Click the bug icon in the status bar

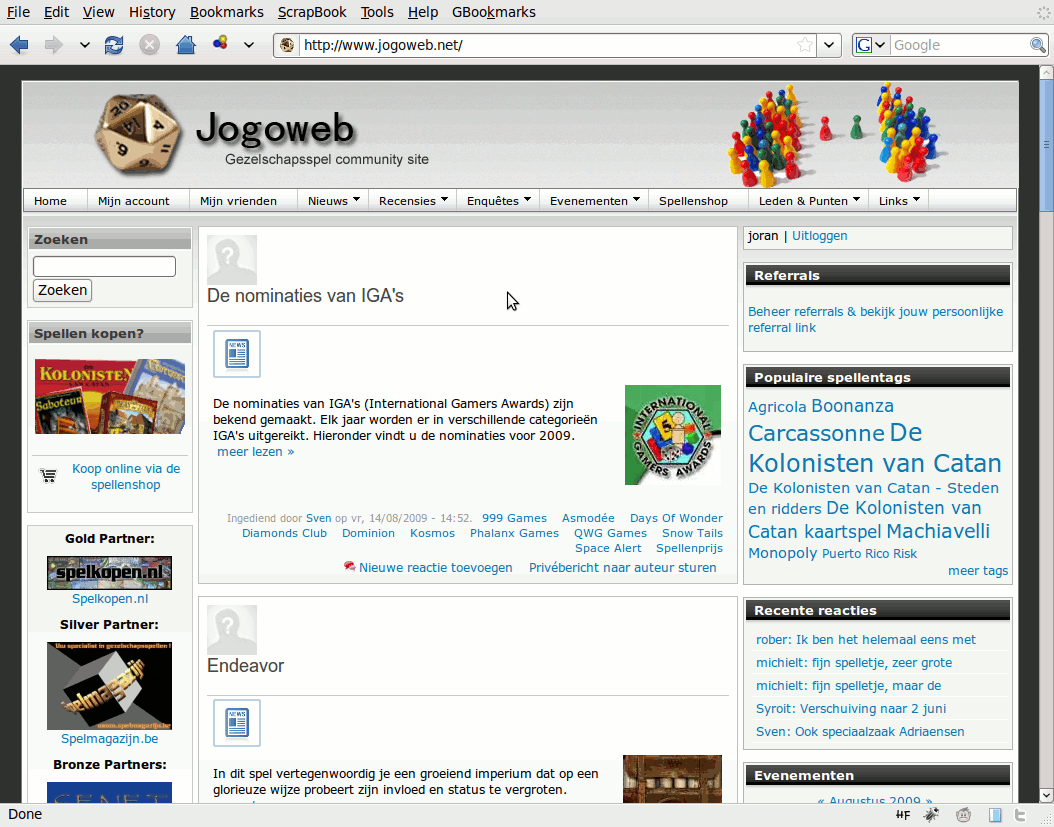(x=932, y=815)
